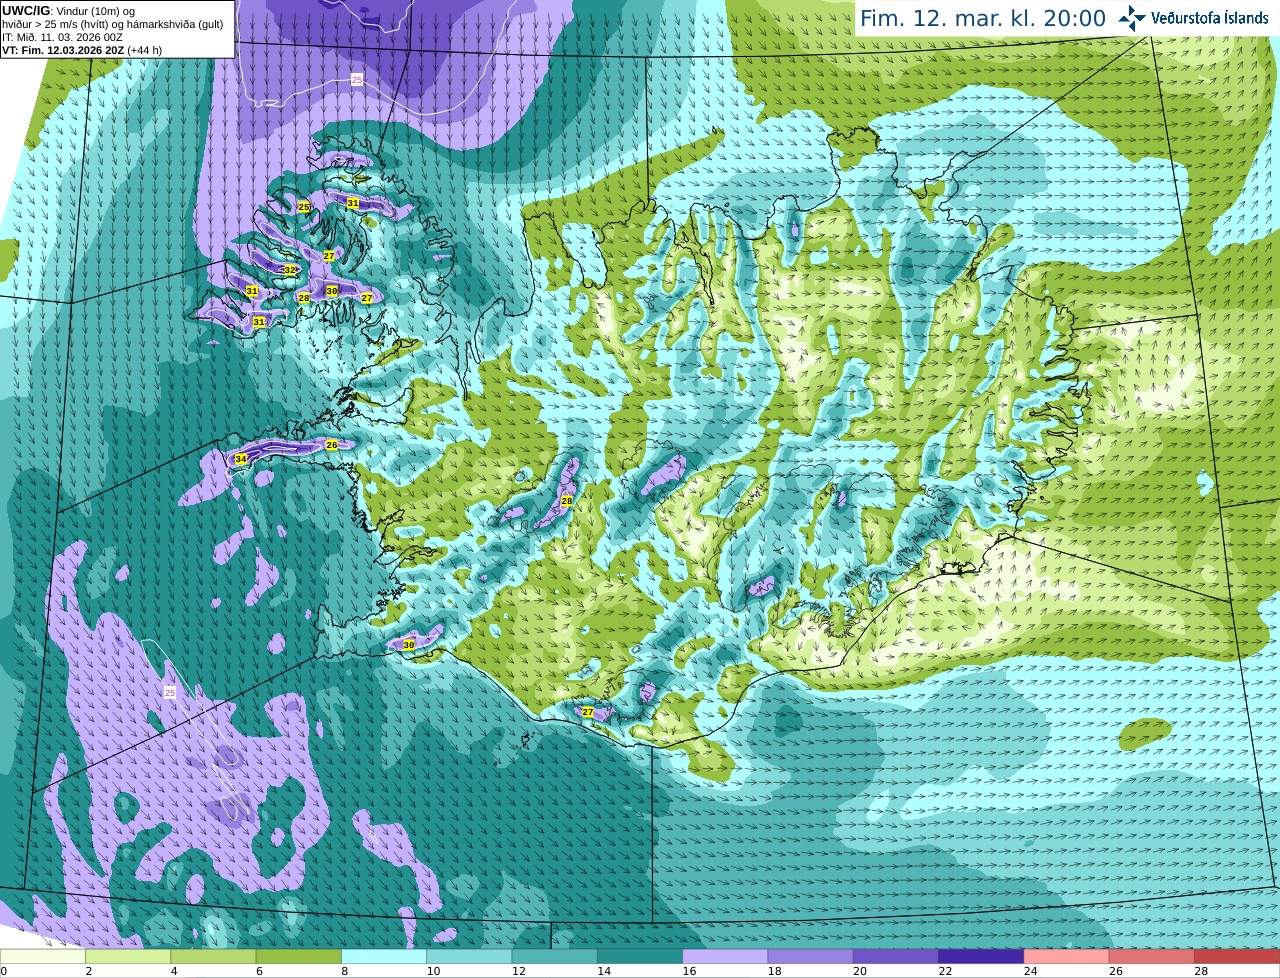This screenshot has width=1280, height=978.
Task: Click the 0–2 m/s pale cream legend swatch
Action: tap(42, 957)
